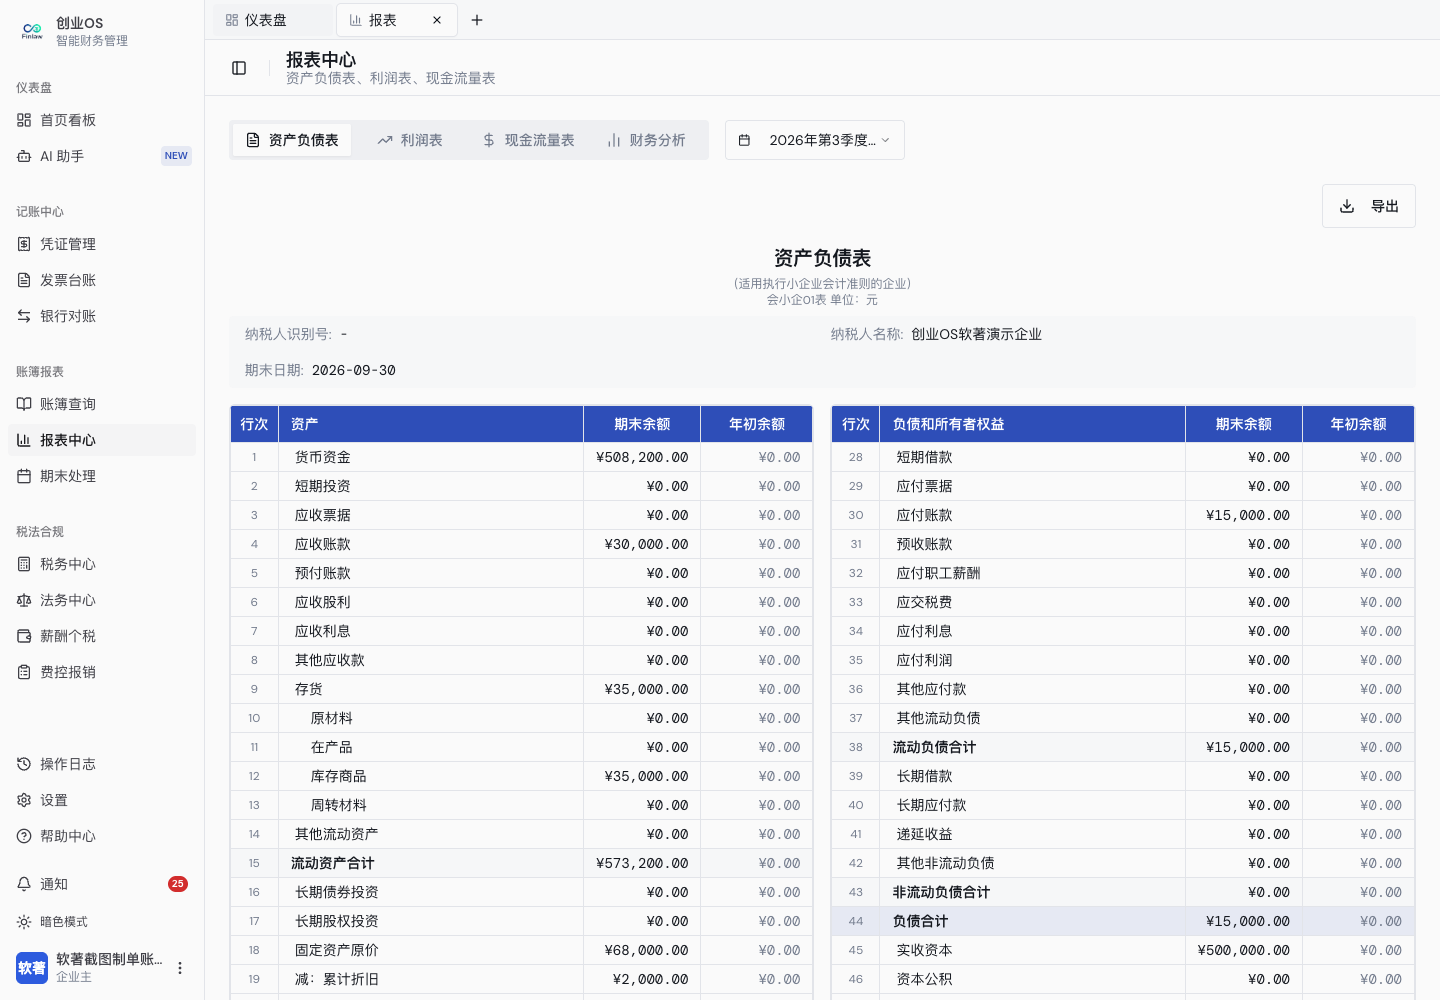
Task: Select 报表中心 in the sidebar
Action: [102, 440]
